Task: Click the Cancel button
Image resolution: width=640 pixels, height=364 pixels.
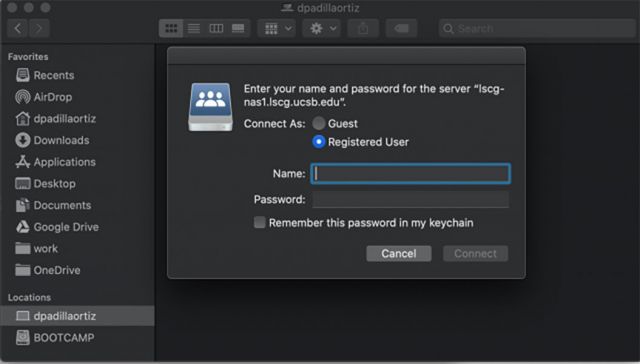Action: pyautogui.click(x=399, y=253)
